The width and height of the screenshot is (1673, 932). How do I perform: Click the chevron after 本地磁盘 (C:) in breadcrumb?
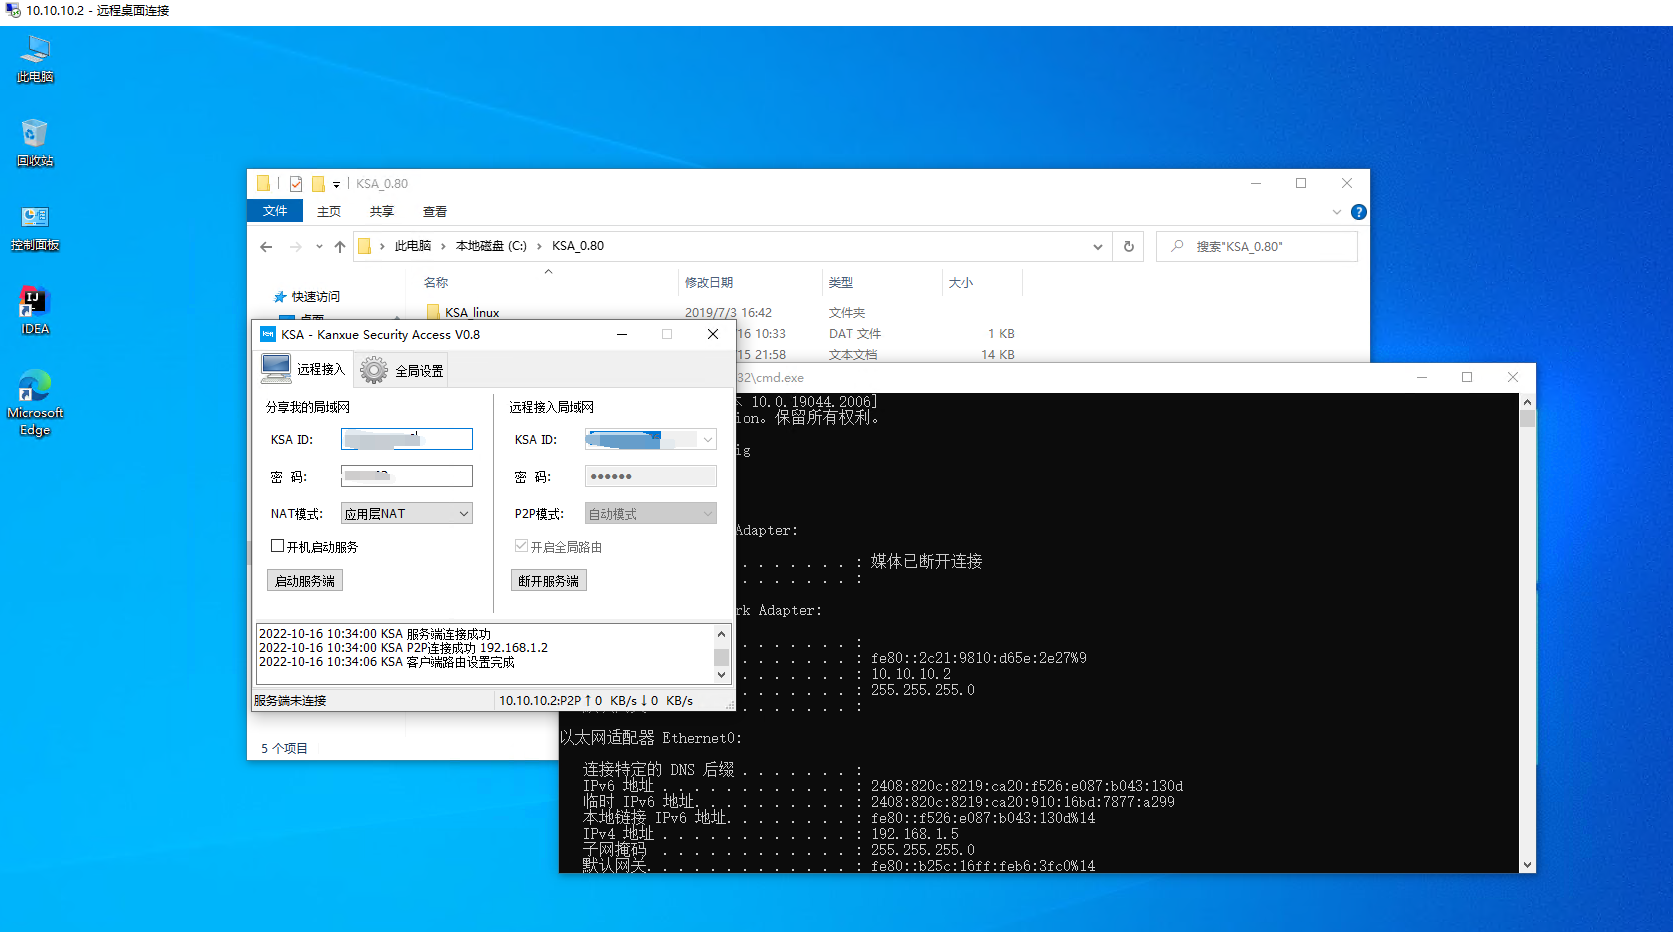click(x=539, y=246)
